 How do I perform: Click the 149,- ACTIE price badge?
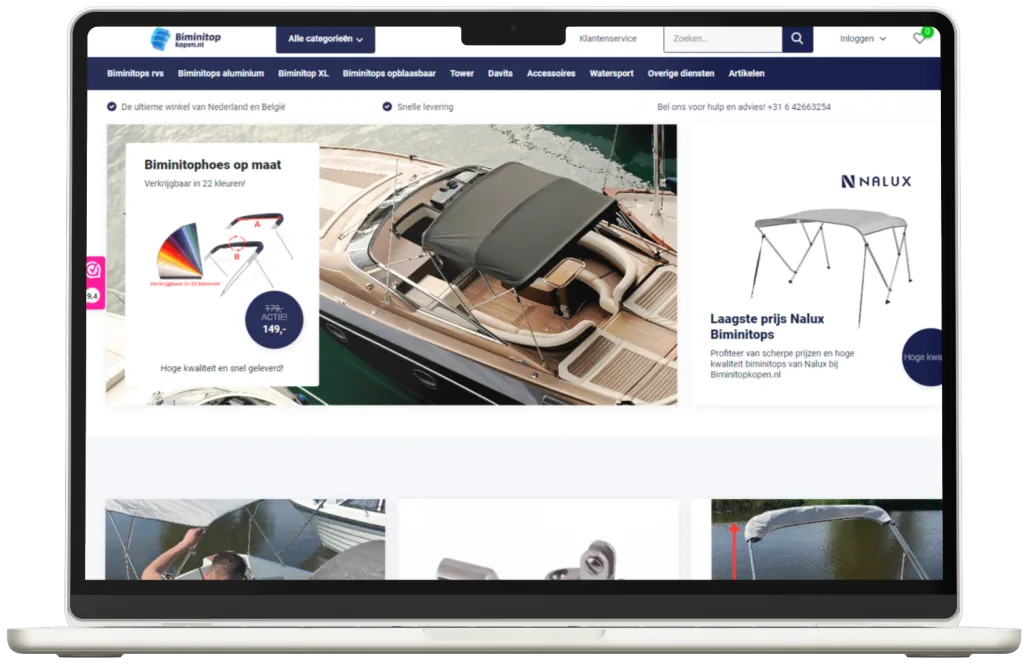click(x=274, y=319)
